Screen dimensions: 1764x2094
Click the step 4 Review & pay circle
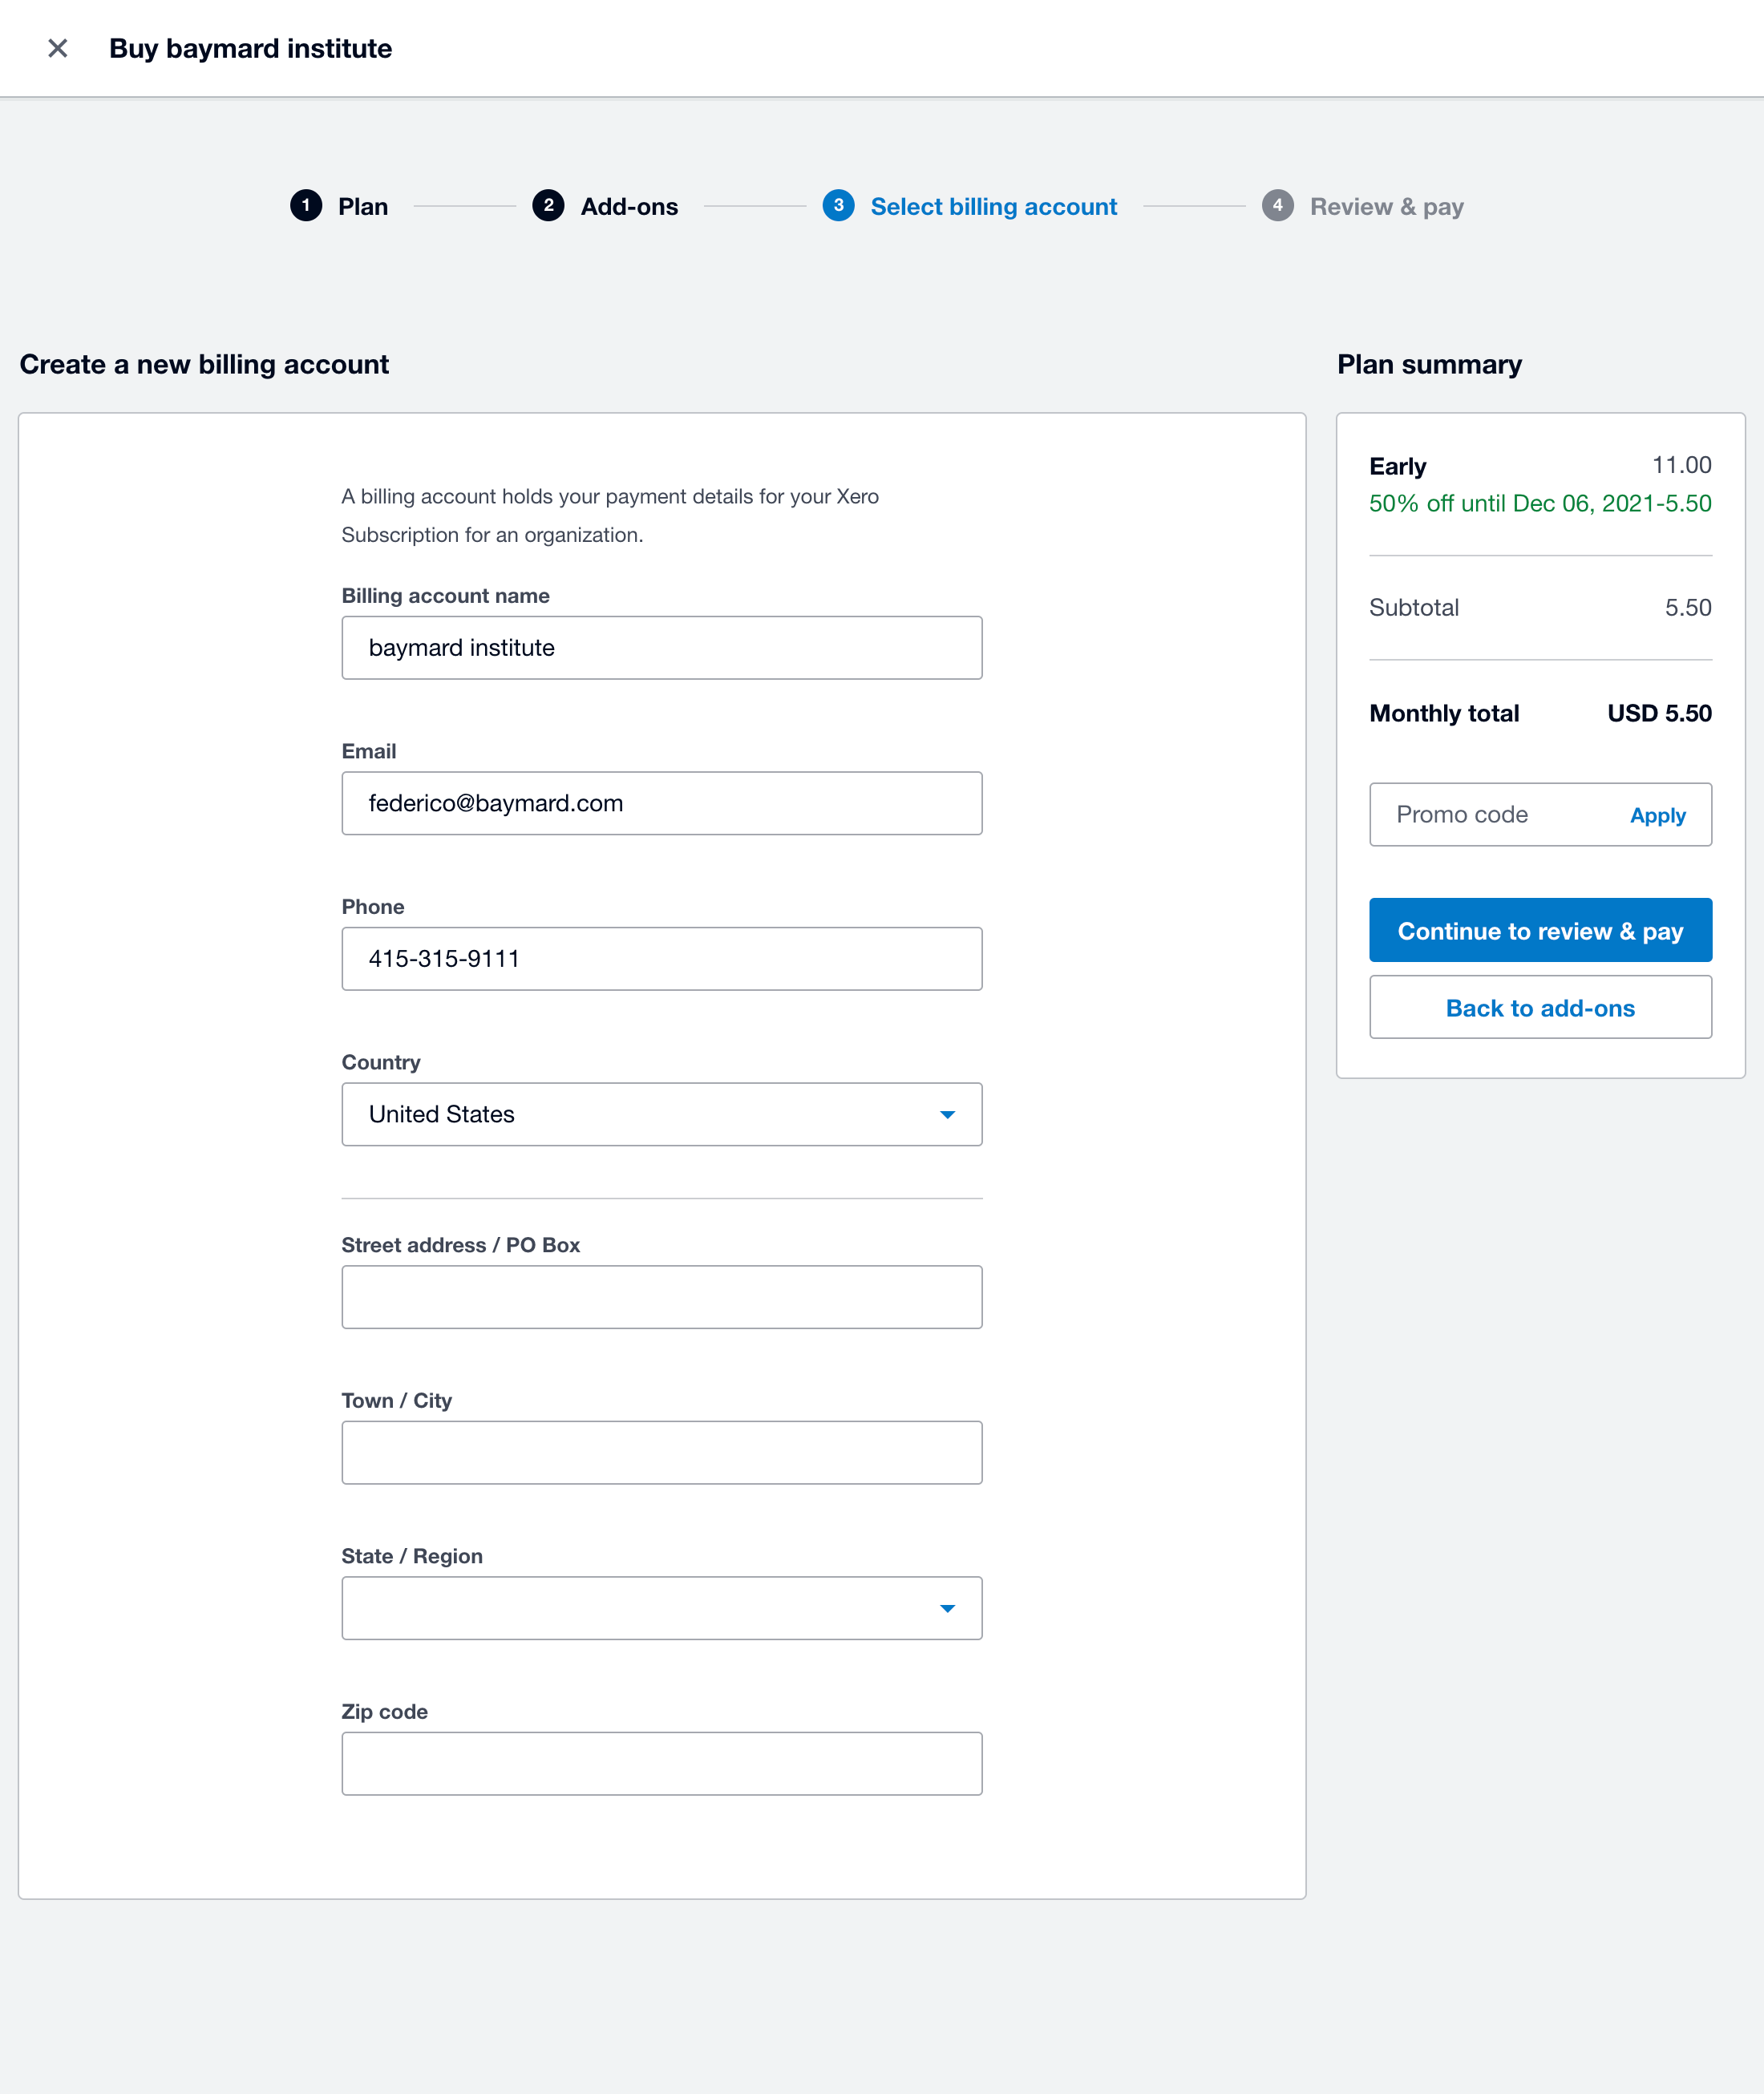click(x=1279, y=206)
